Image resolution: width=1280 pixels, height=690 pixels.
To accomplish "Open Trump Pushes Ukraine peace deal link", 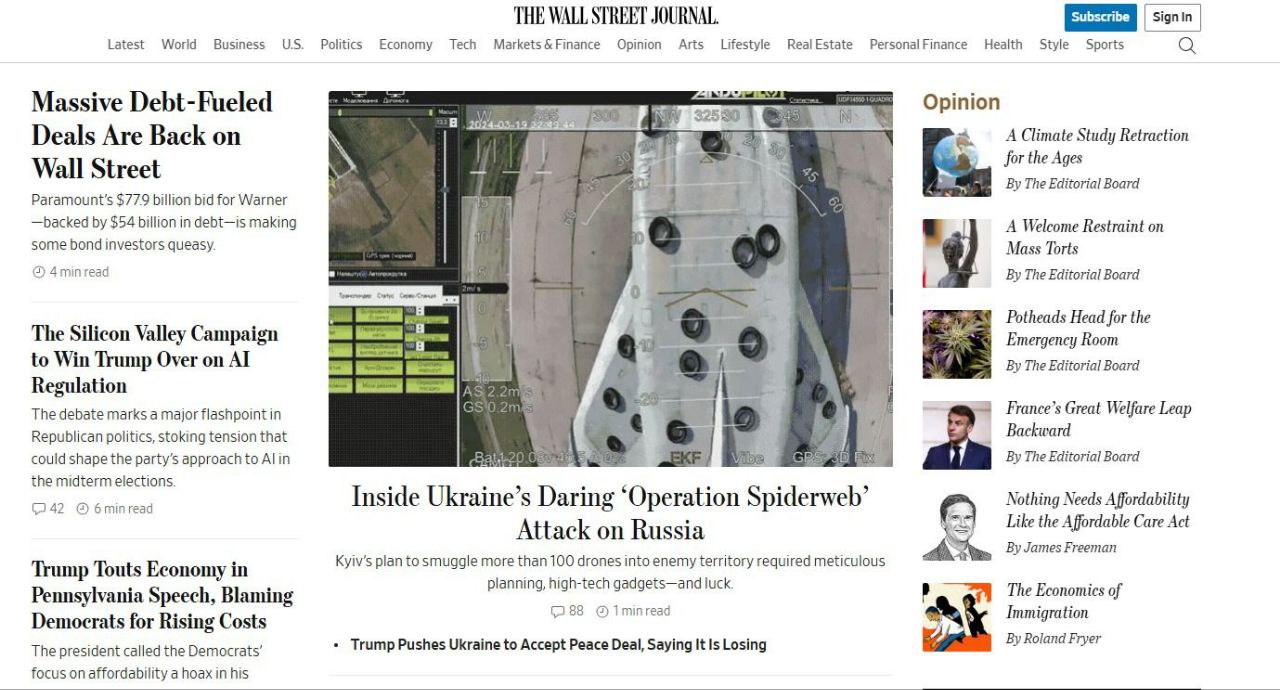I will [x=558, y=645].
